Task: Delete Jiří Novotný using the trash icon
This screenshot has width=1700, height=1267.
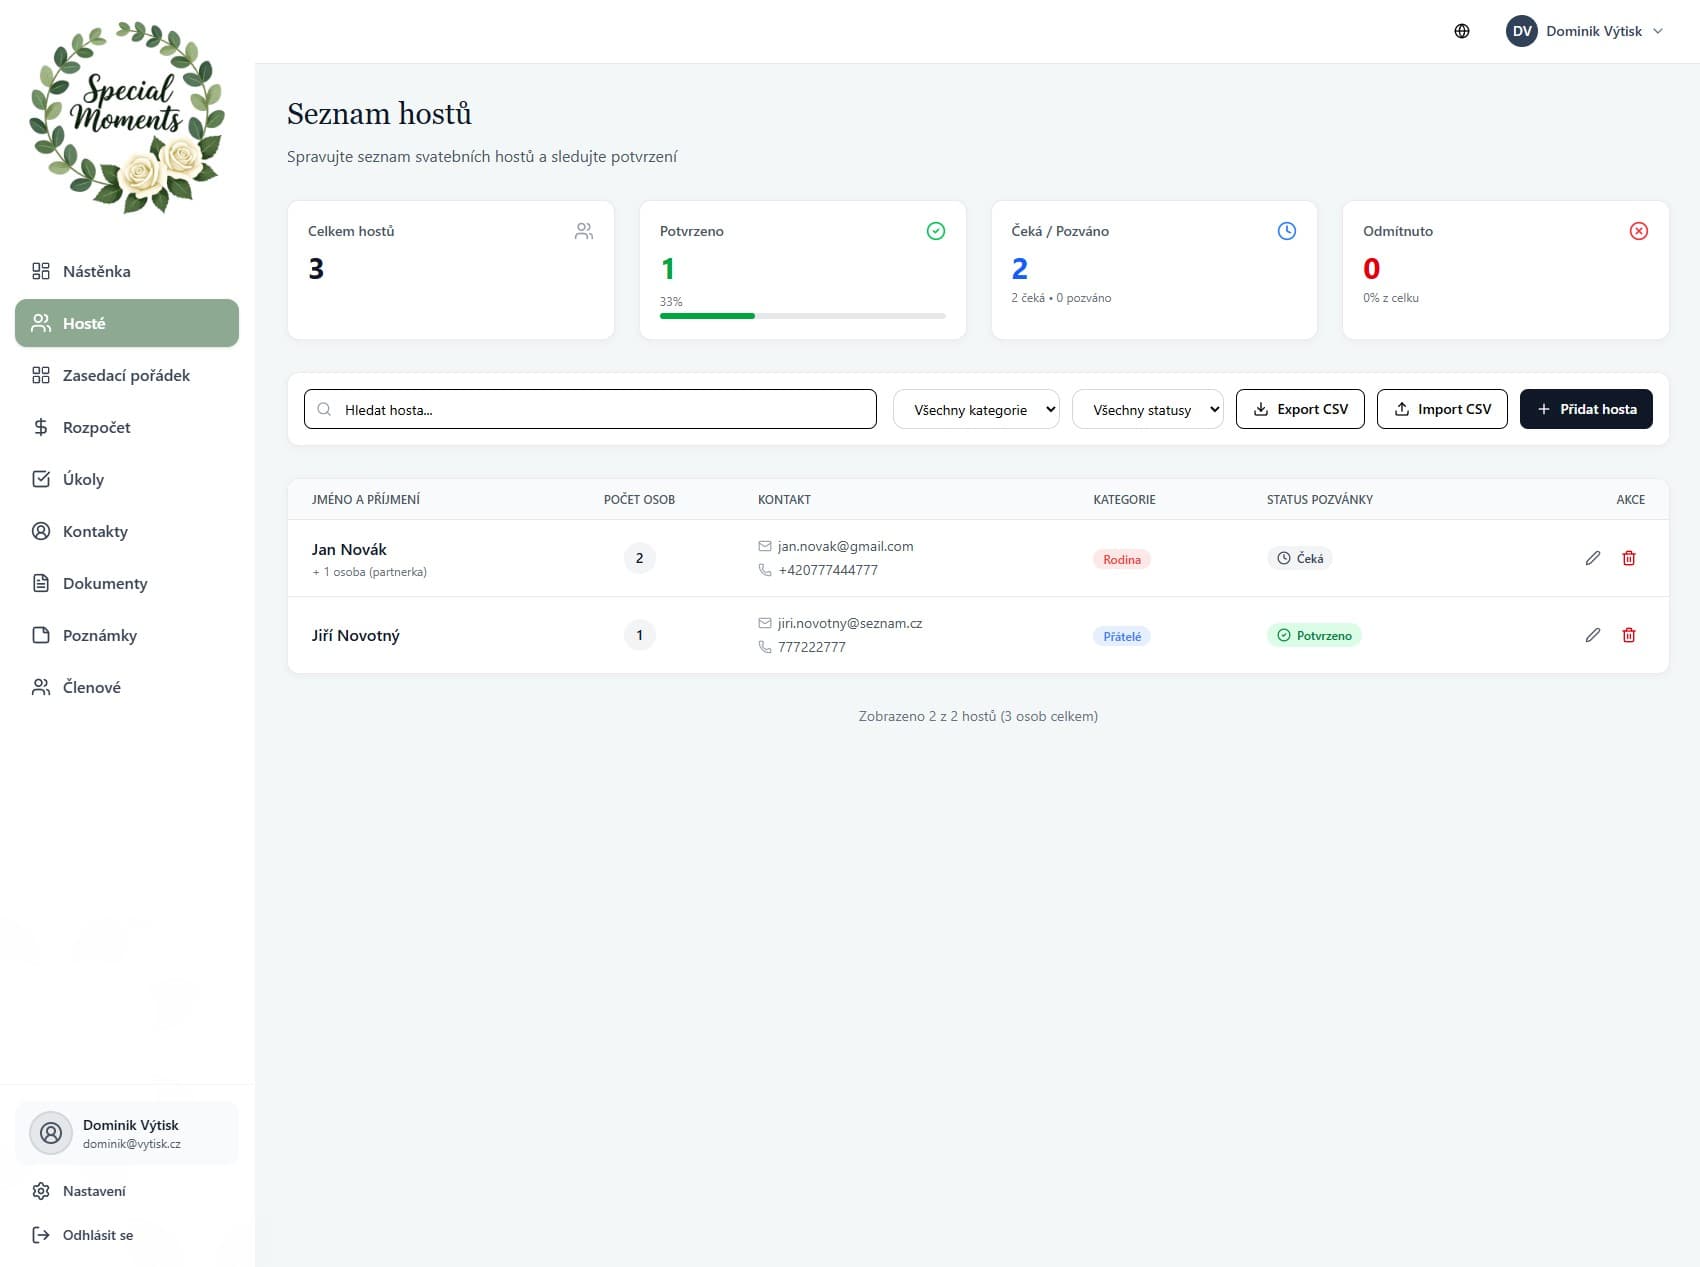Action: point(1628,635)
